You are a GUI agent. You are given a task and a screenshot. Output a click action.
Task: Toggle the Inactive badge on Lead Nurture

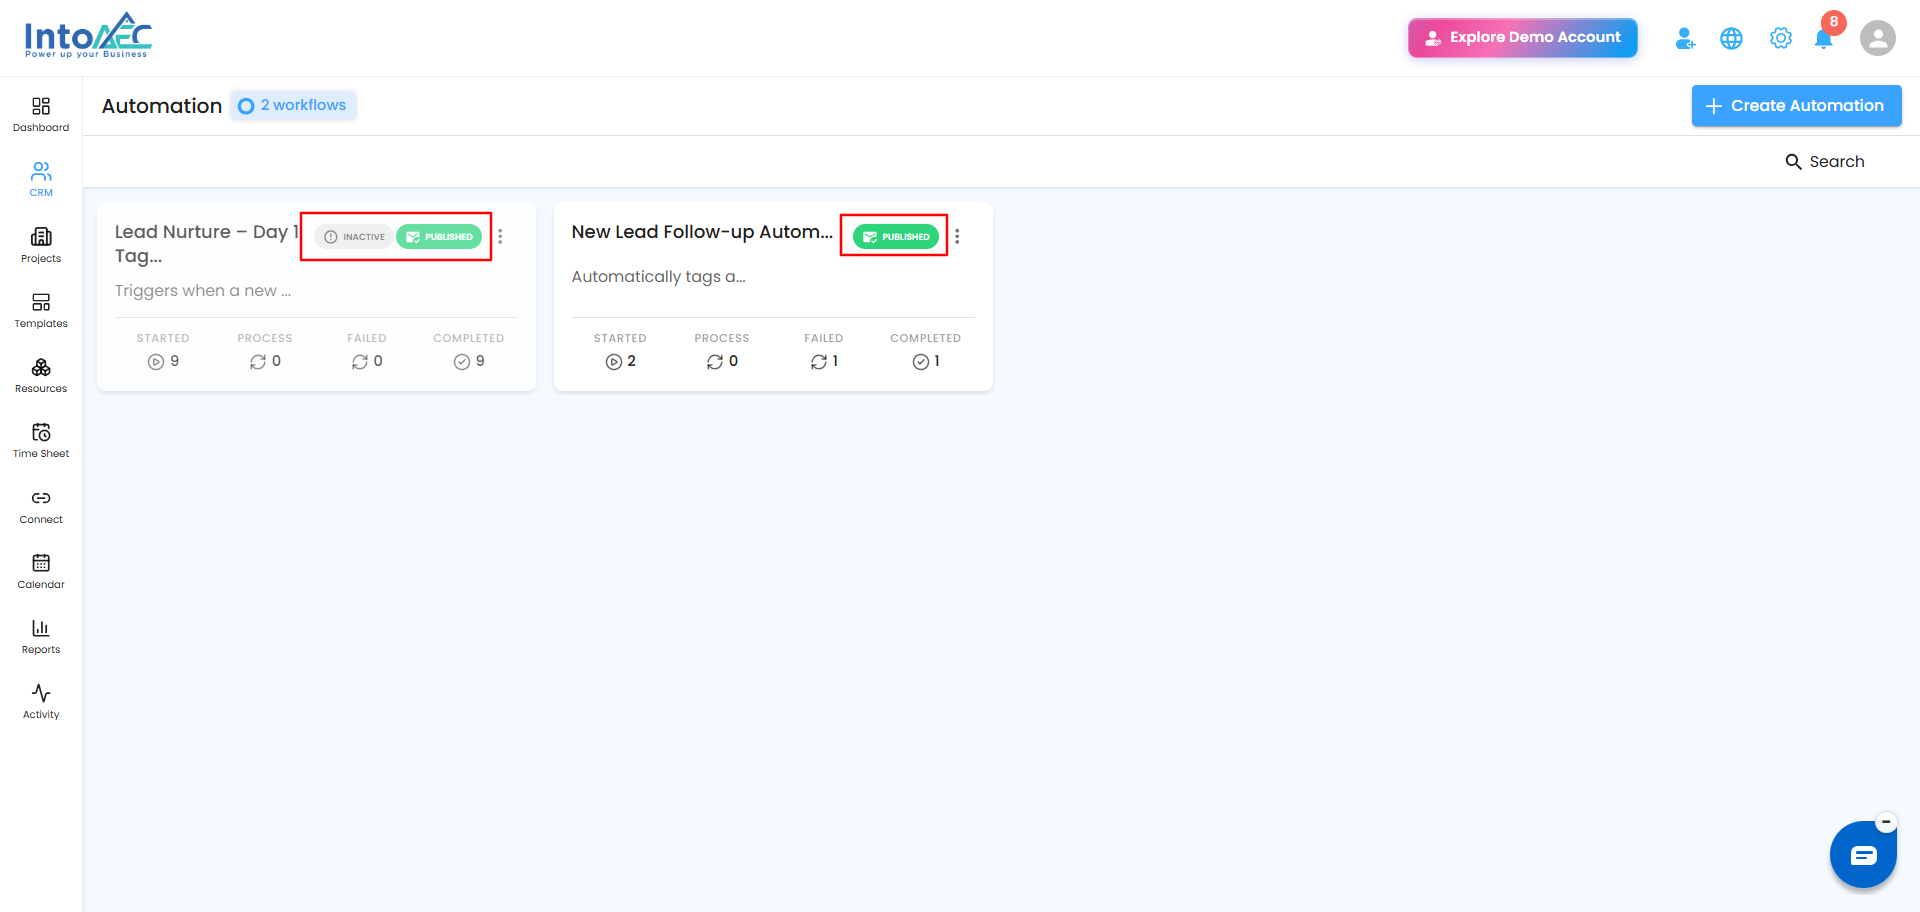tap(355, 237)
